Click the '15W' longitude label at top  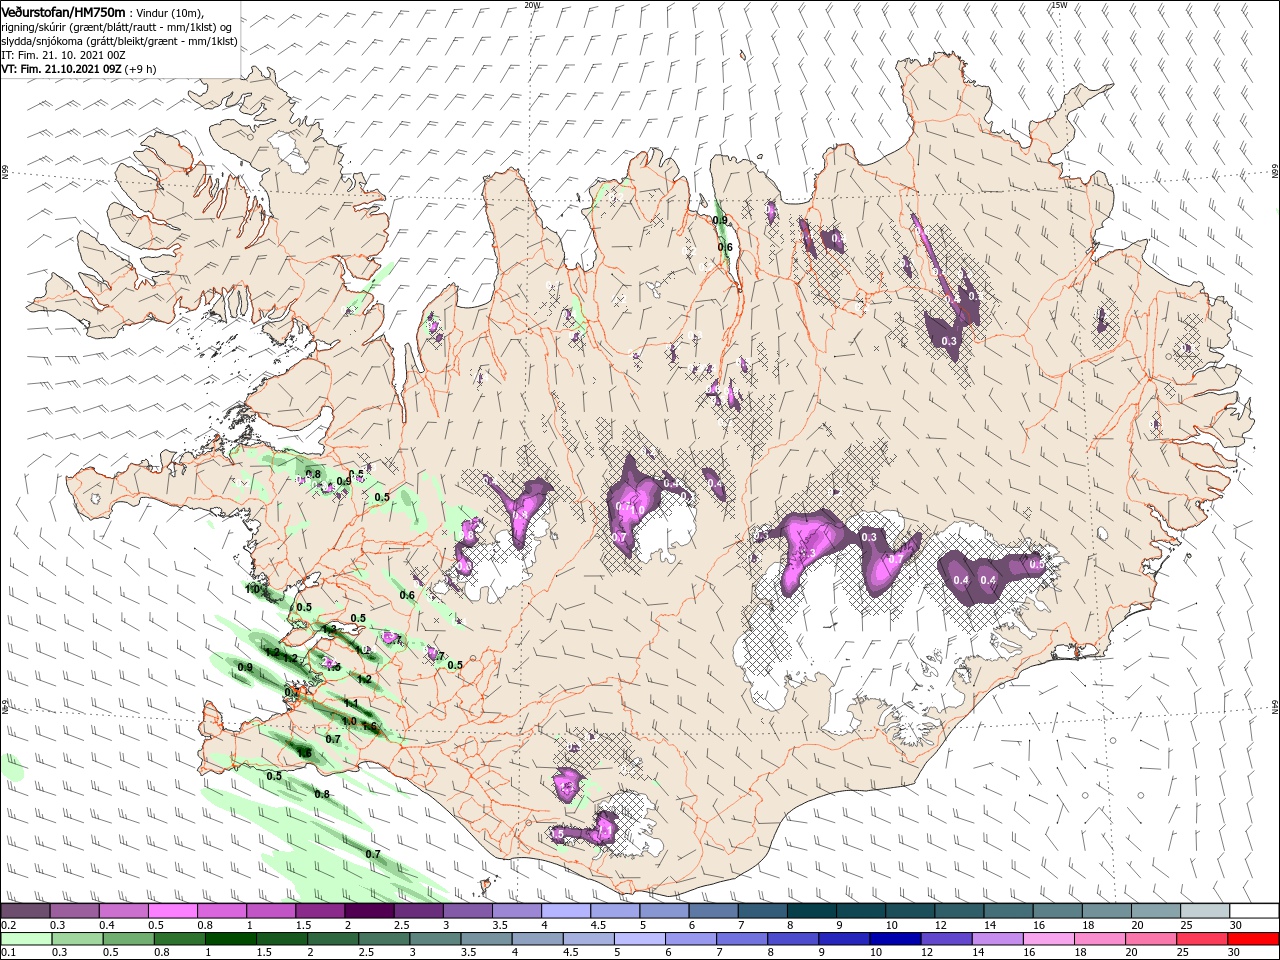click(1059, 5)
